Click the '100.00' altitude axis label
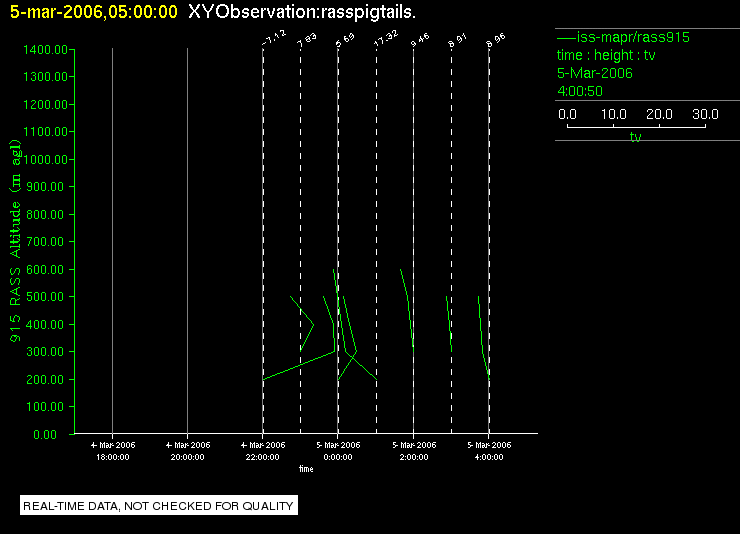The image size is (740, 534). [x=45, y=406]
